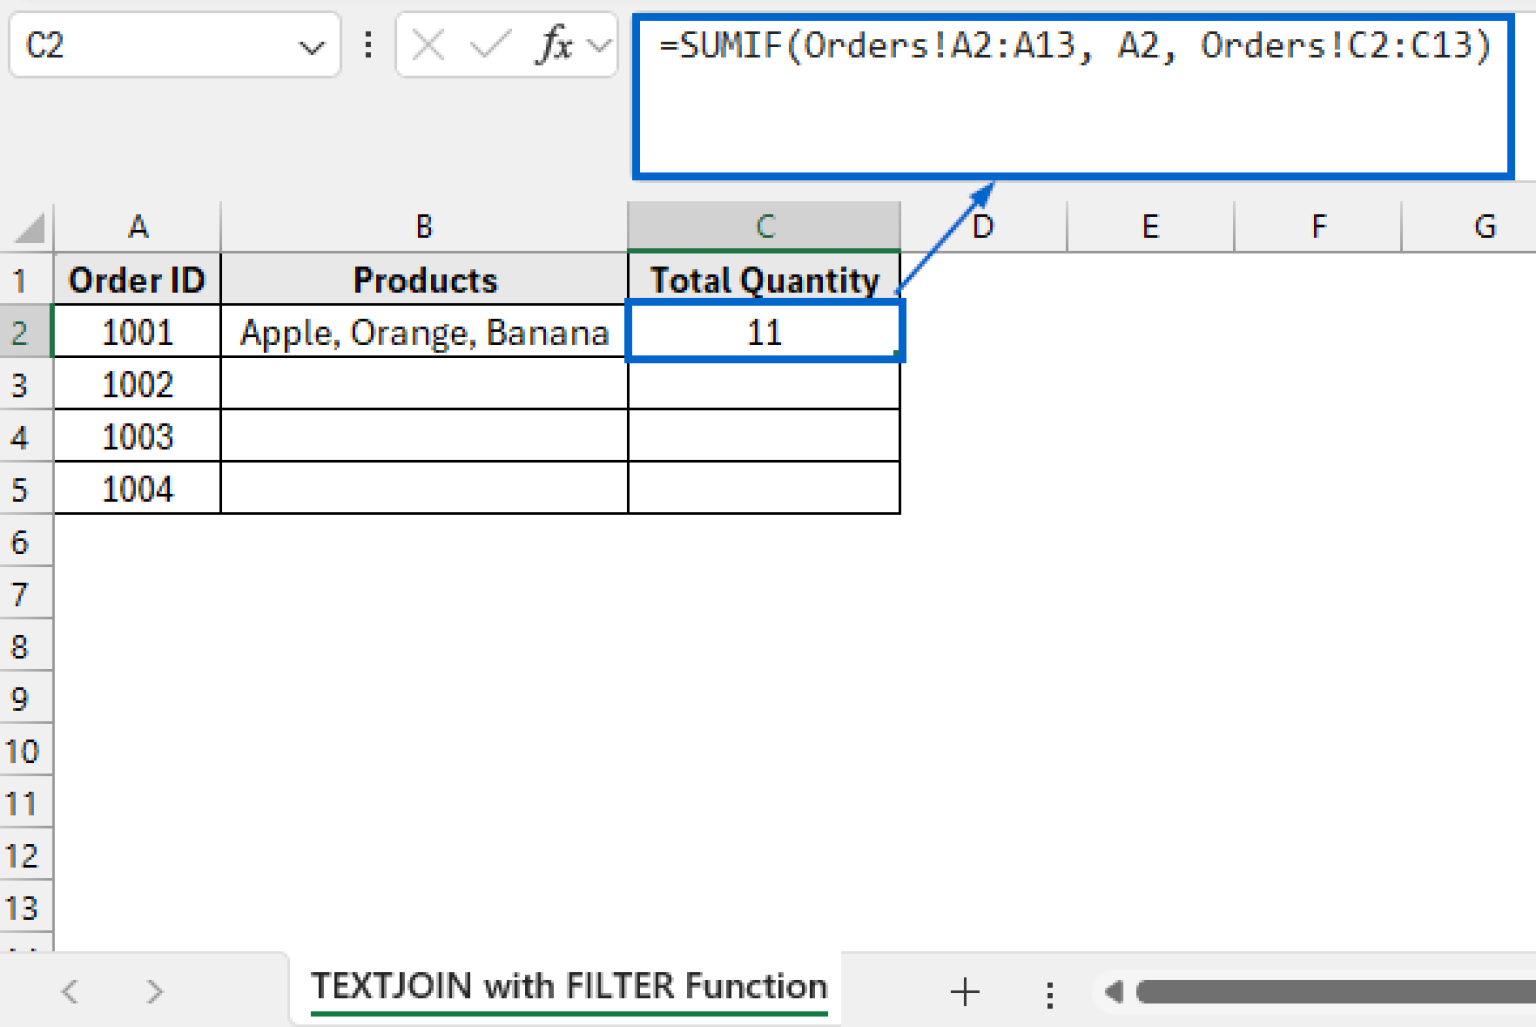Click the Select All corner triangle
This screenshot has height=1027, width=1536.
[x=29, y=228]
